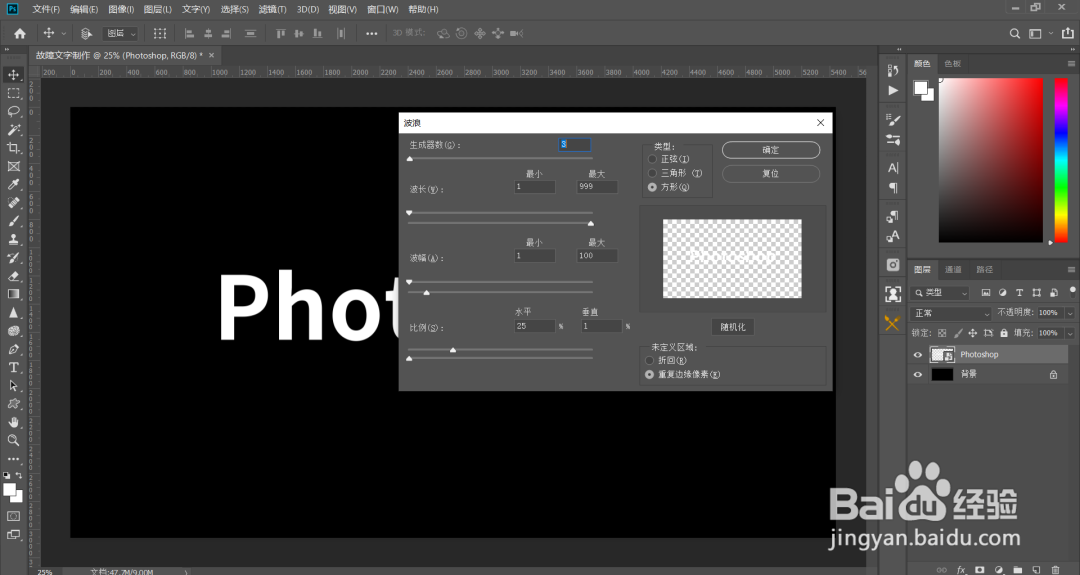Click the Play actions panel icon

[x=893, y=90]
